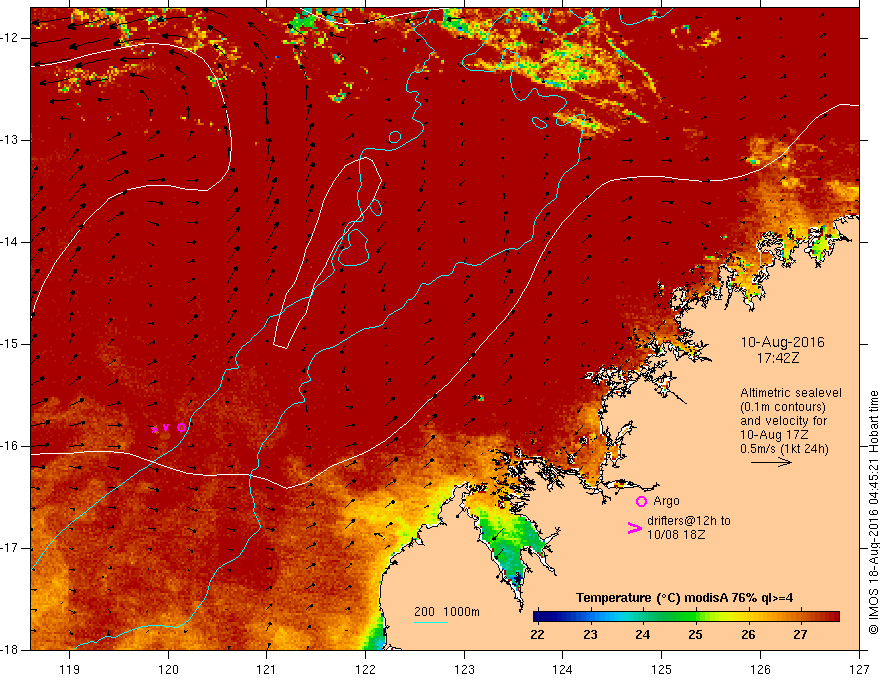Viewport: 880px width, 680px height.
Task: Click the "Altimetric sealevel" text
Action: click(x=791, y=393)
